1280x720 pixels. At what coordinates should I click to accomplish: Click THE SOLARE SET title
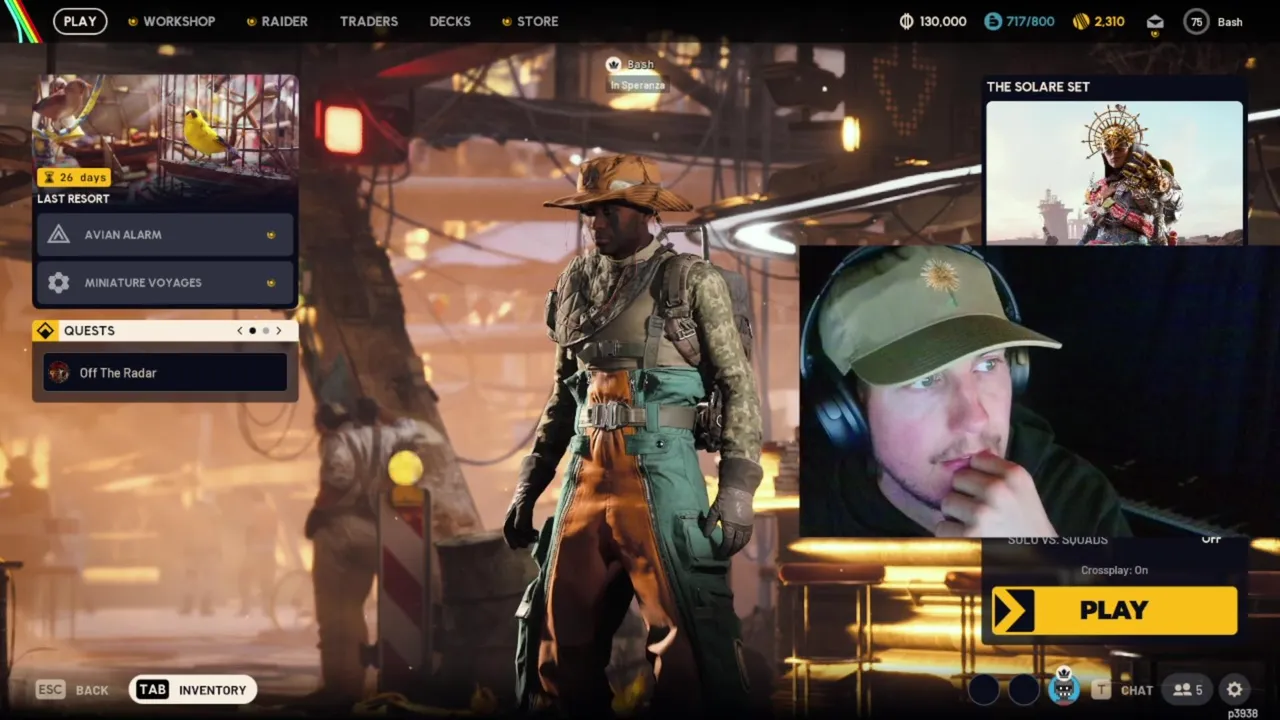pos(1038,87)
